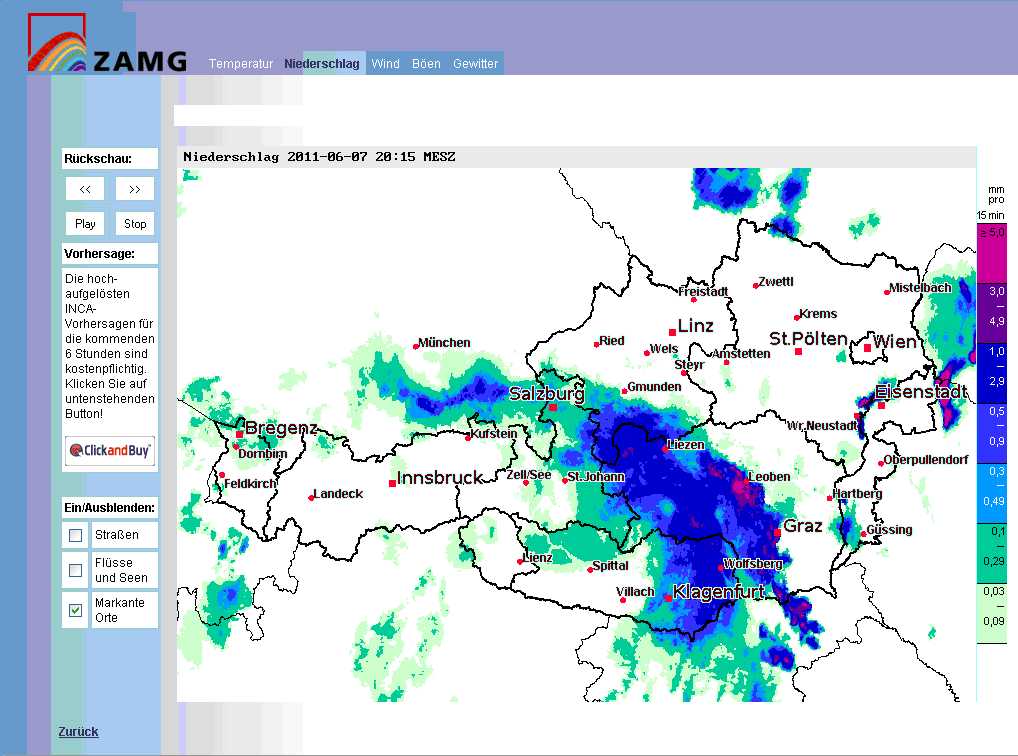
Task: Click the magenta ≥ 5,0 legend swatch
Action: [991, 253]
